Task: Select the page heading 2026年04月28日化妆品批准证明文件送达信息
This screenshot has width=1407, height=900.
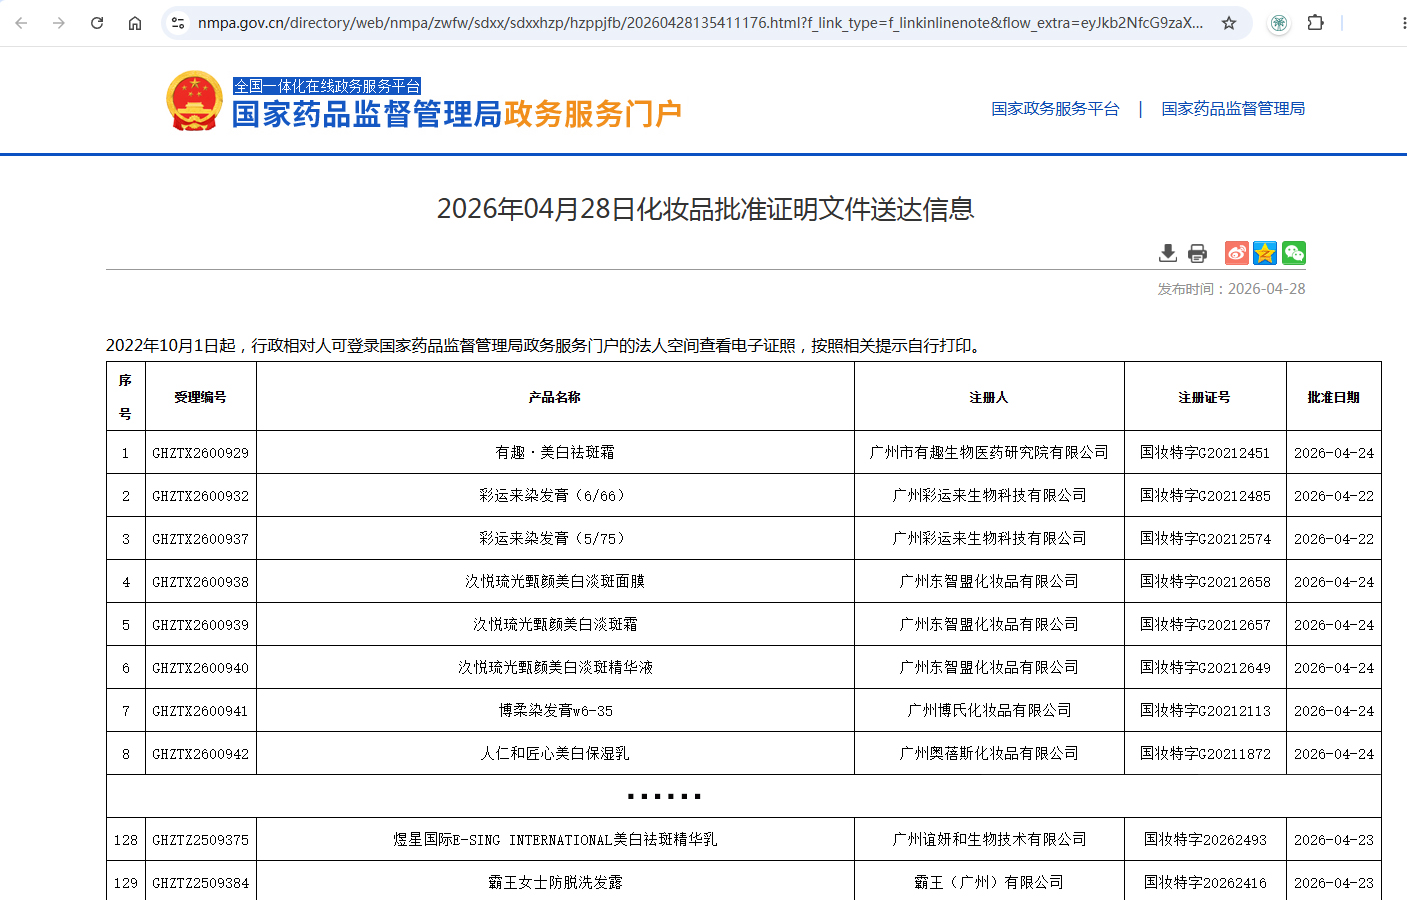Action: 706,208
